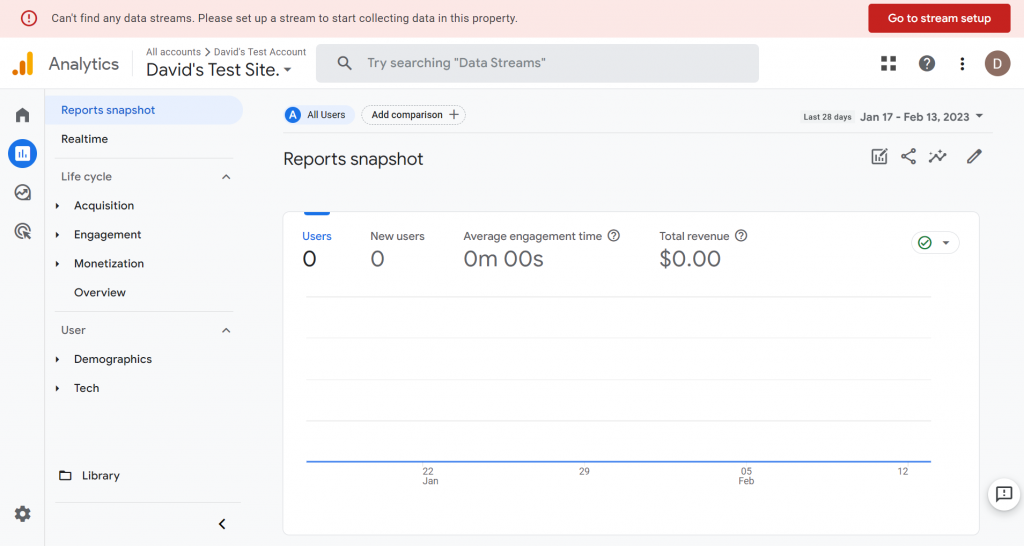The image size is (1024, 546).
Task: Open the data quality checkmark dropdown
Action: click(x=935, y=243)
